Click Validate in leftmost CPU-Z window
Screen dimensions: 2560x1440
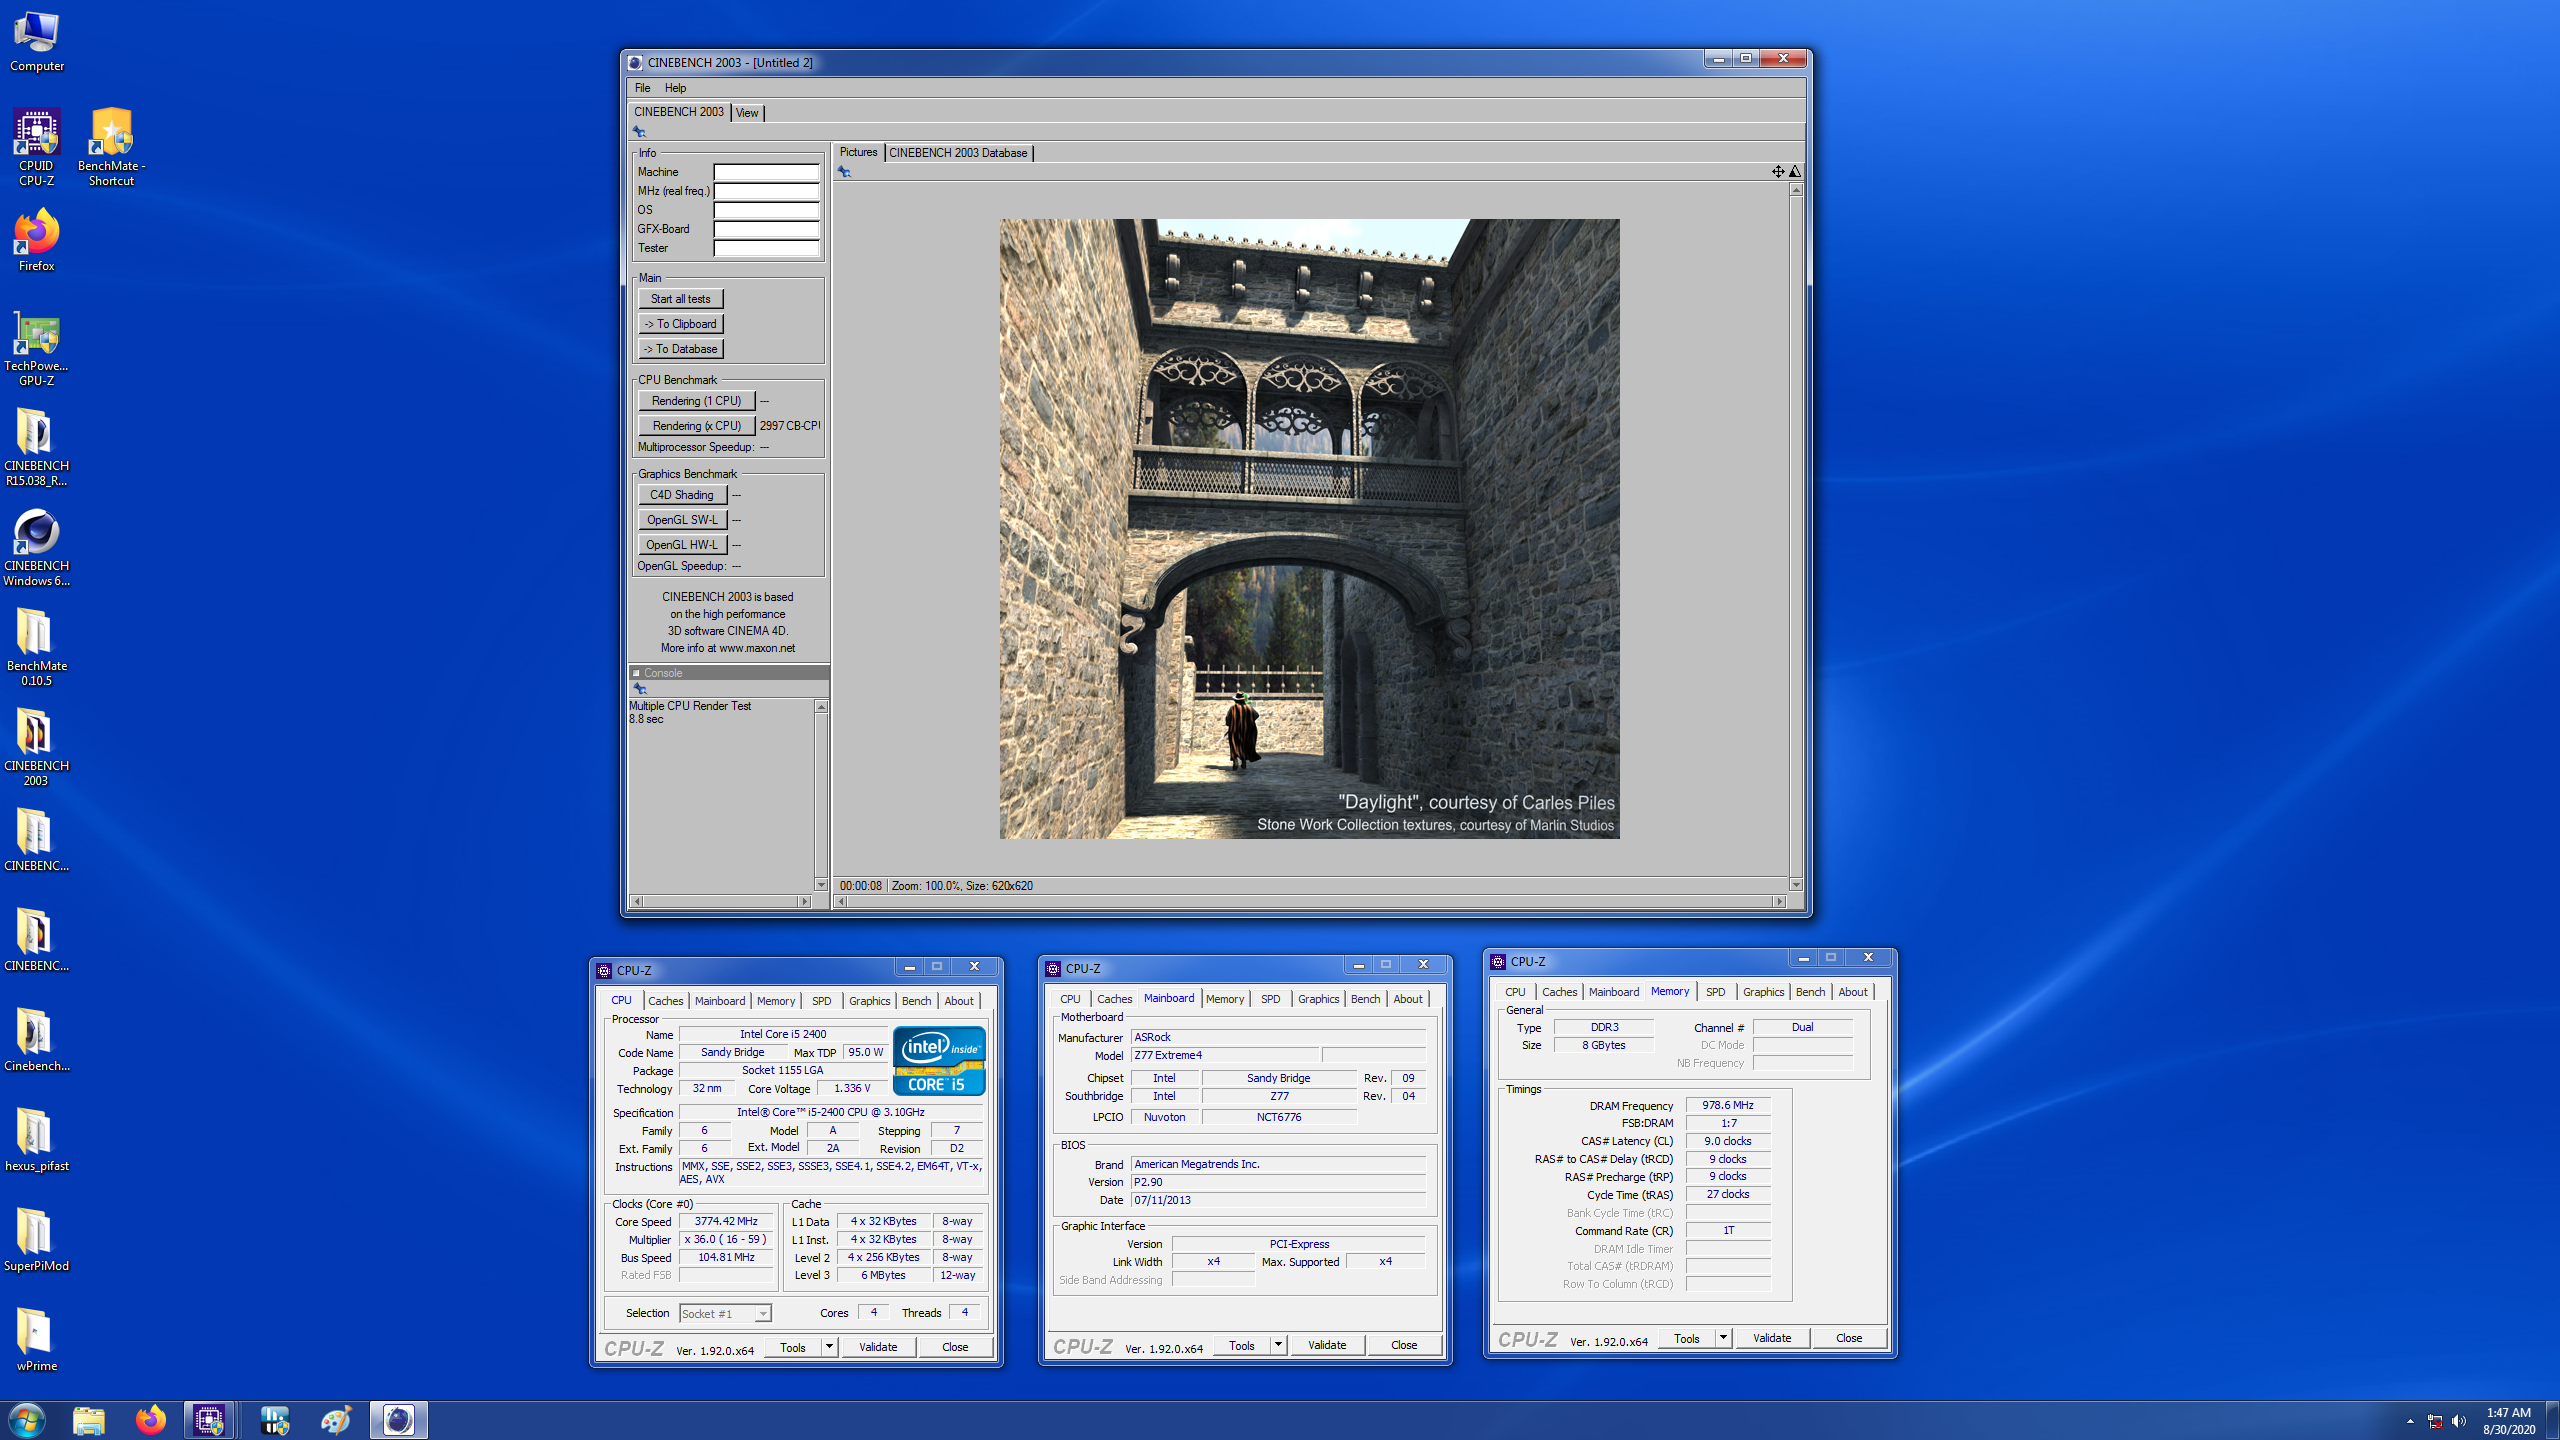(x=878, y=1347)
